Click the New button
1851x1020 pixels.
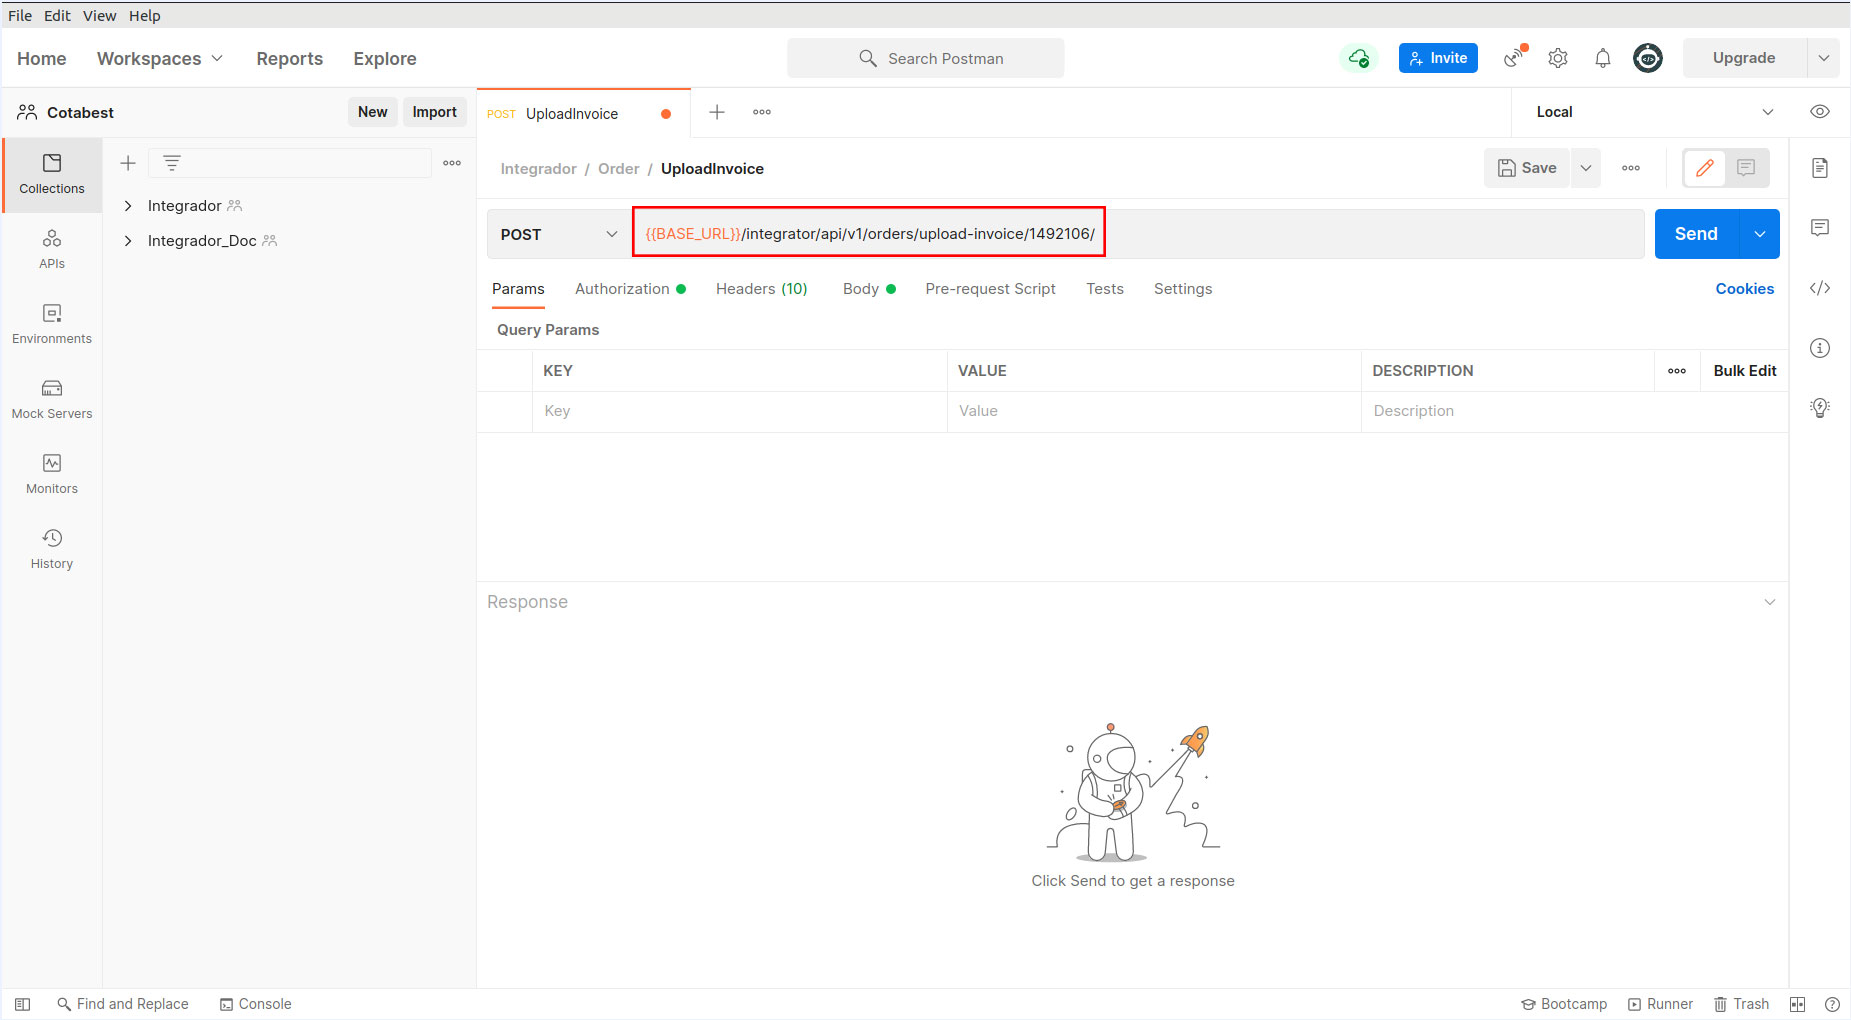point(372,112)
